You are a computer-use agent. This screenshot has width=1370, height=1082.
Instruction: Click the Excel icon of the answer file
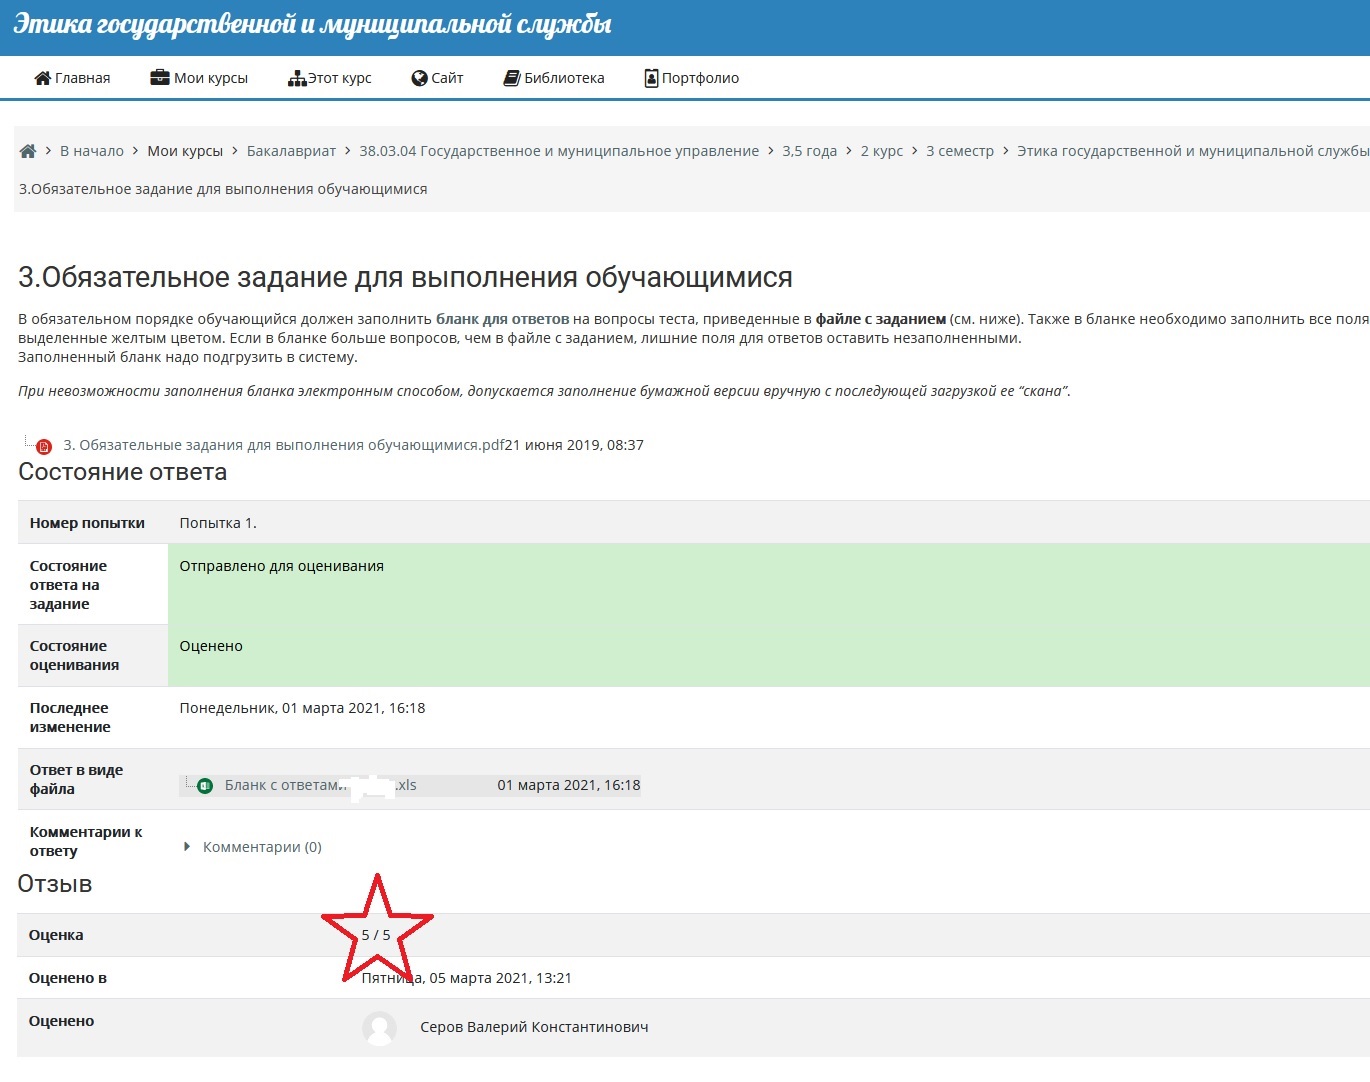click(x=205, y=786)
